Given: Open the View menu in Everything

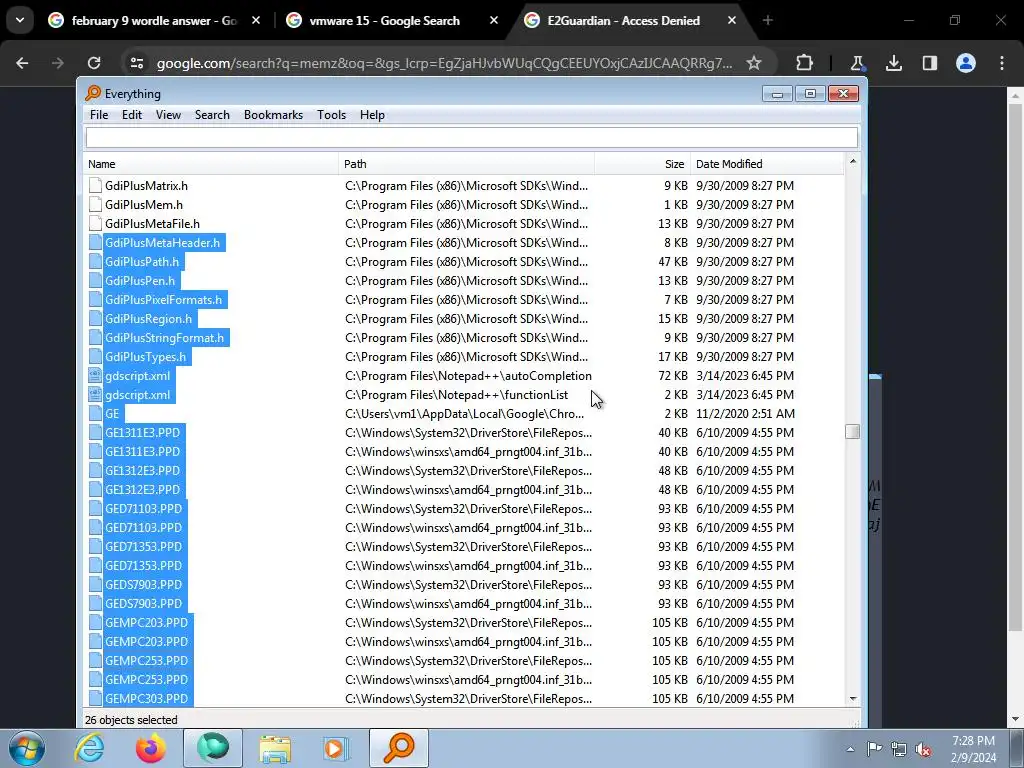Looking at the screenshot, I should point(168,115).
